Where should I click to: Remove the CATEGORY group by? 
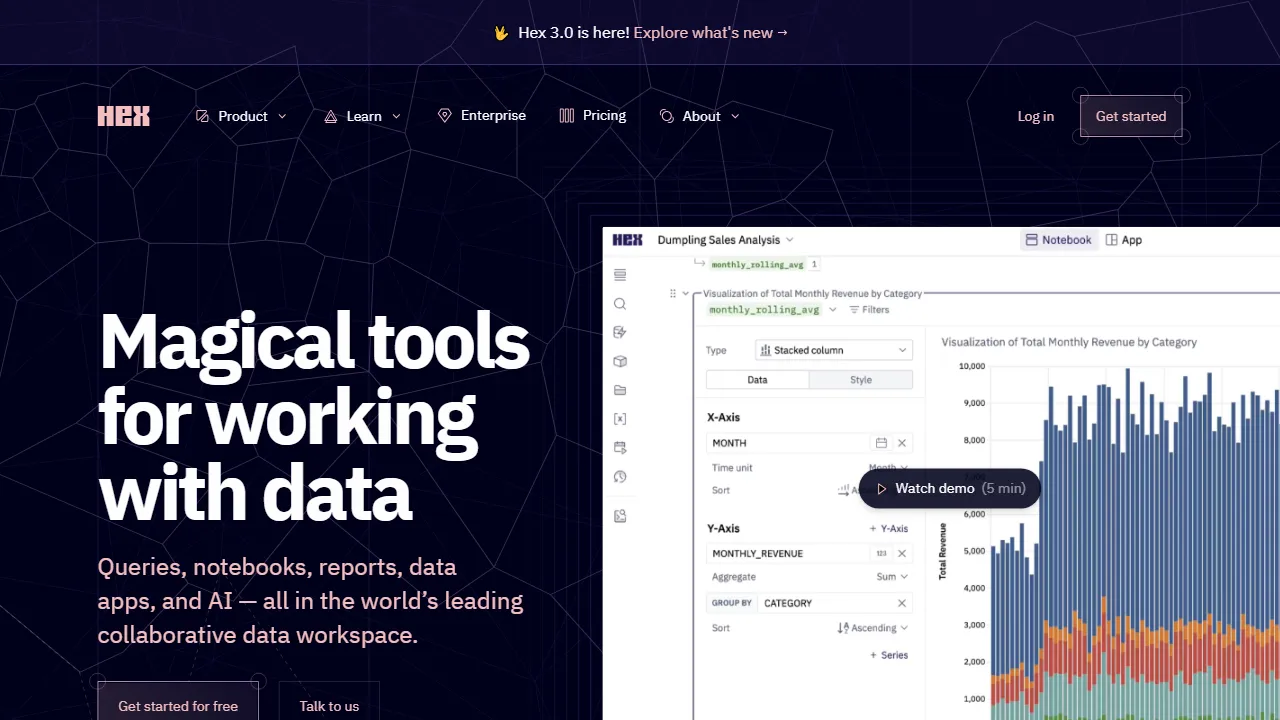(902, 603)
